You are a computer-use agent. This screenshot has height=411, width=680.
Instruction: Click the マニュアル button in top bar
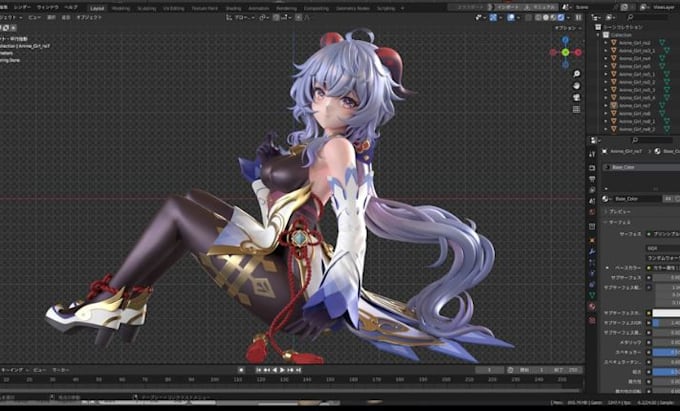pyautogui.click(x=540, y=7)
